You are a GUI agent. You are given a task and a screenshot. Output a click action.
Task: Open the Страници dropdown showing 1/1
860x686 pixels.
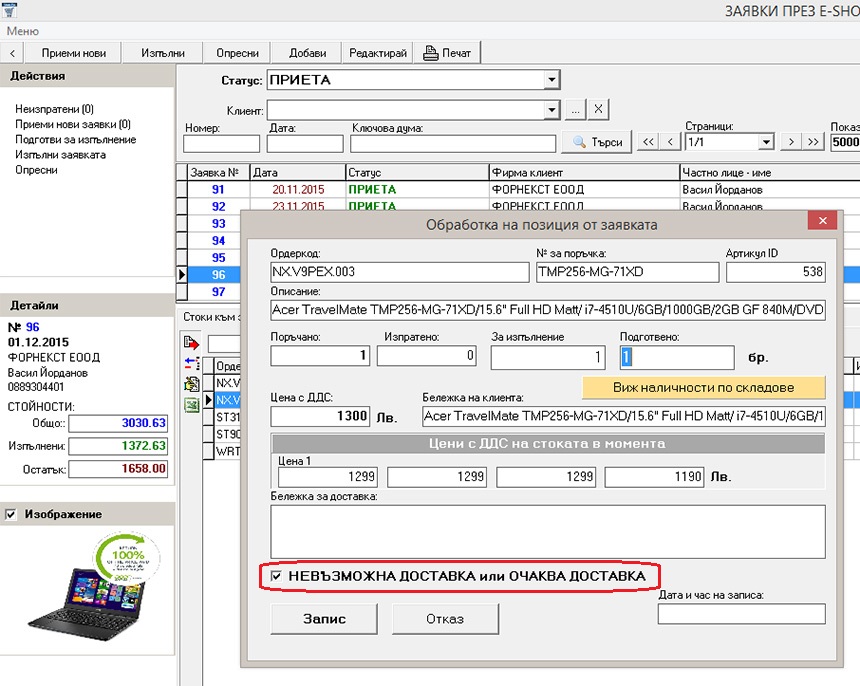tap(766, 142)
